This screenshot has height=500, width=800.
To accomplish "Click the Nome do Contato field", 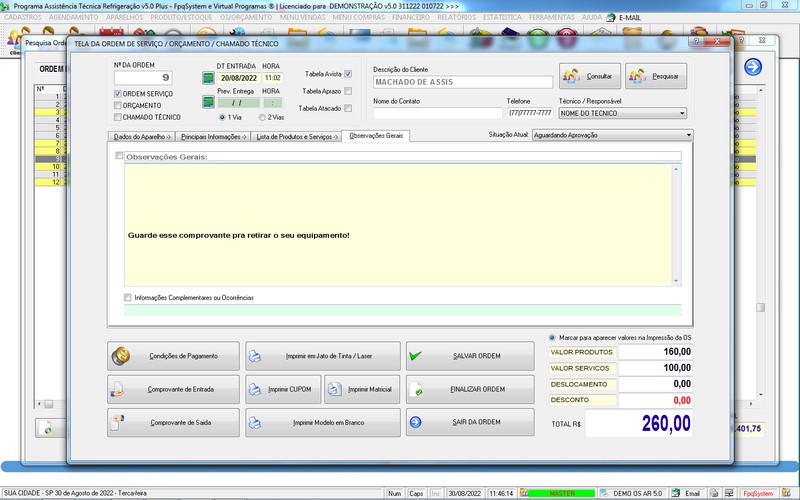I will point(438,113).
